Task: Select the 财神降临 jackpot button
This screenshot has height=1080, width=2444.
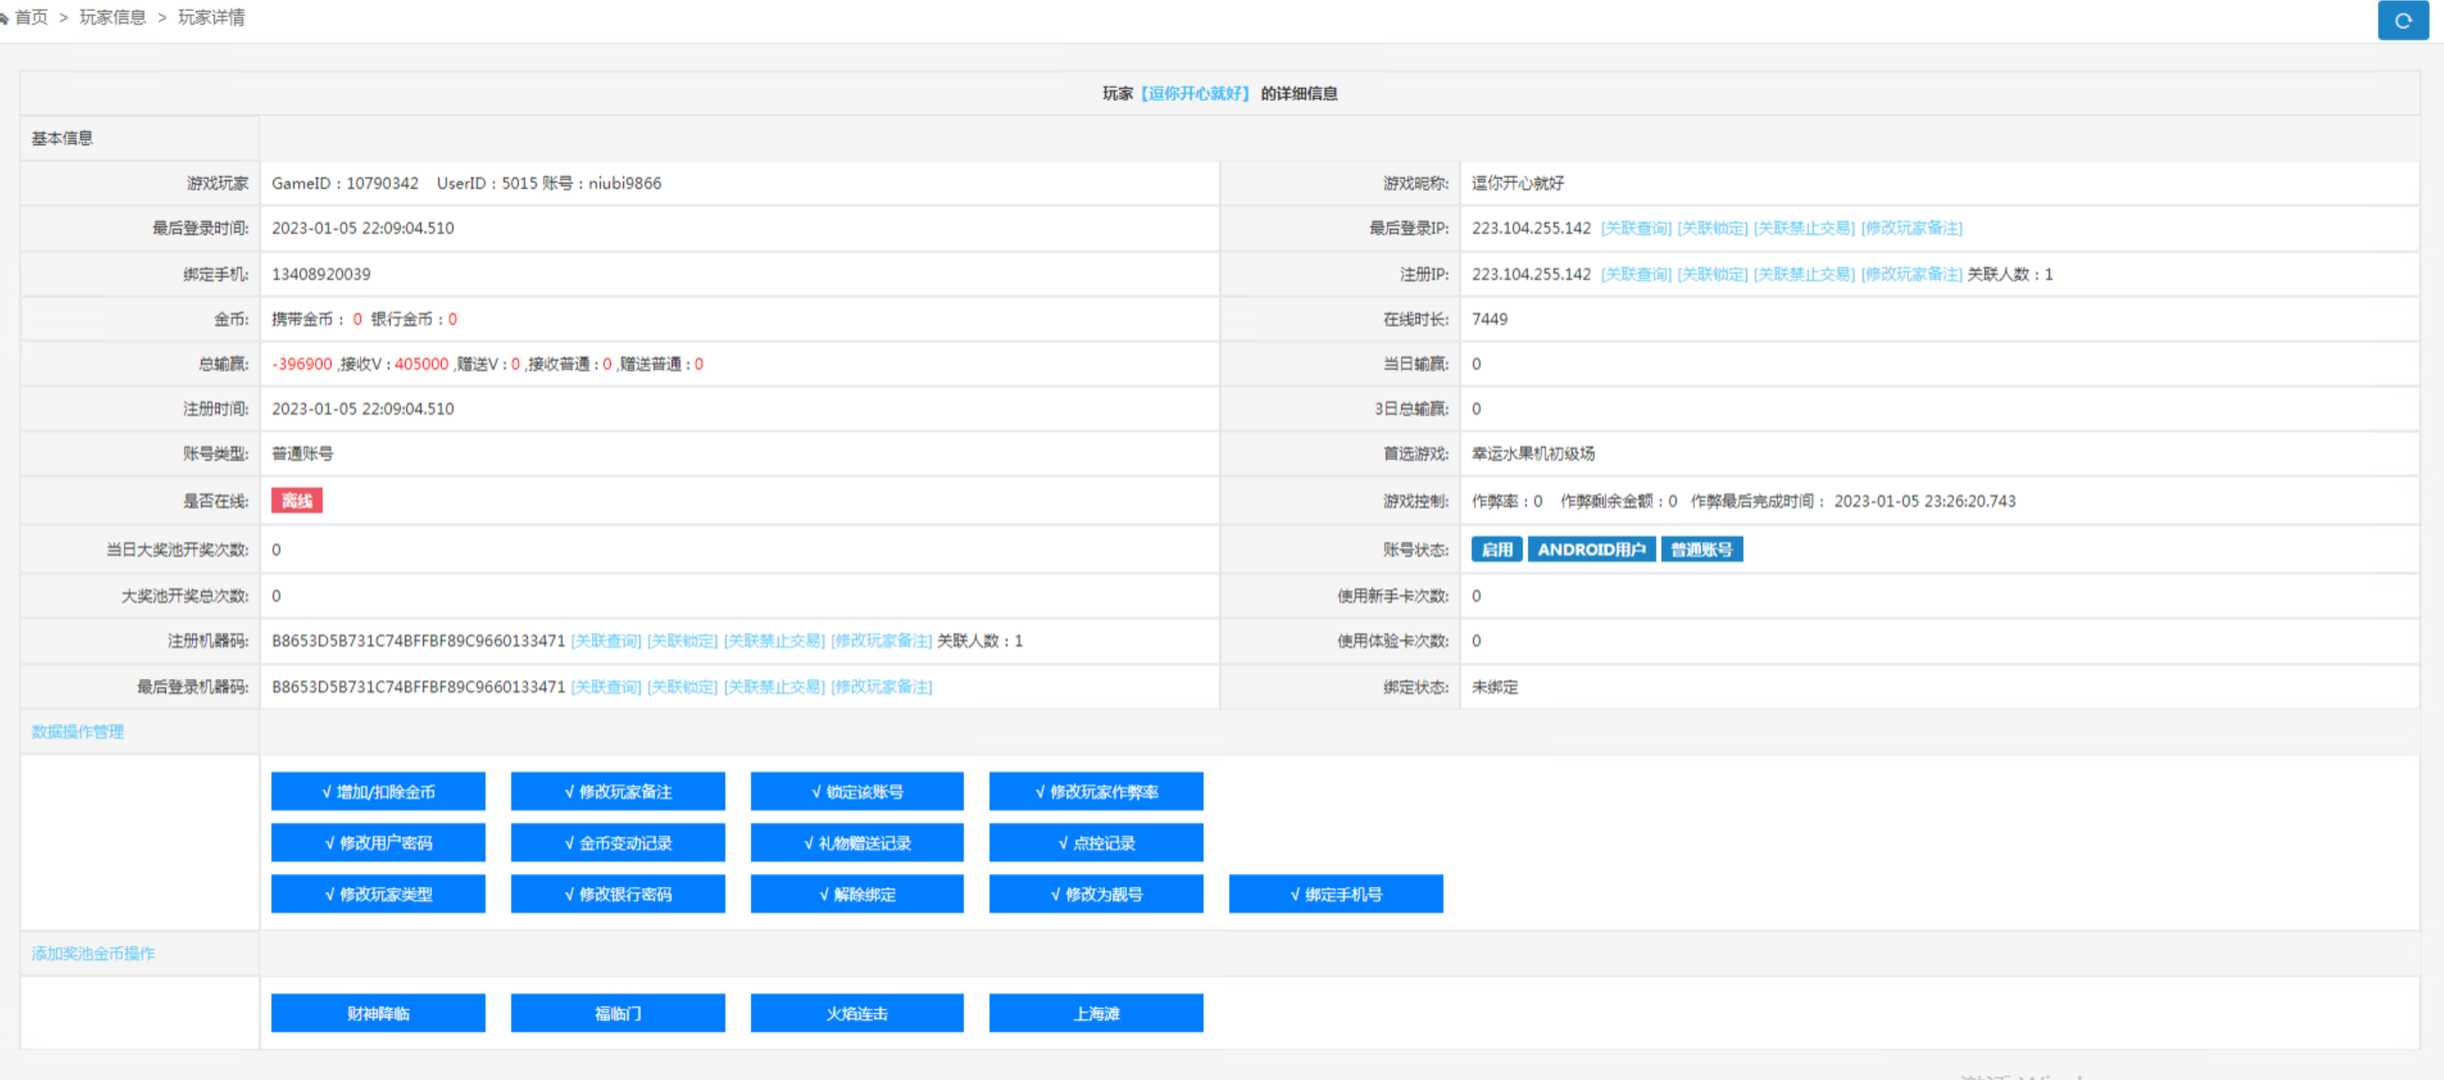Action: coord(378,1013)
